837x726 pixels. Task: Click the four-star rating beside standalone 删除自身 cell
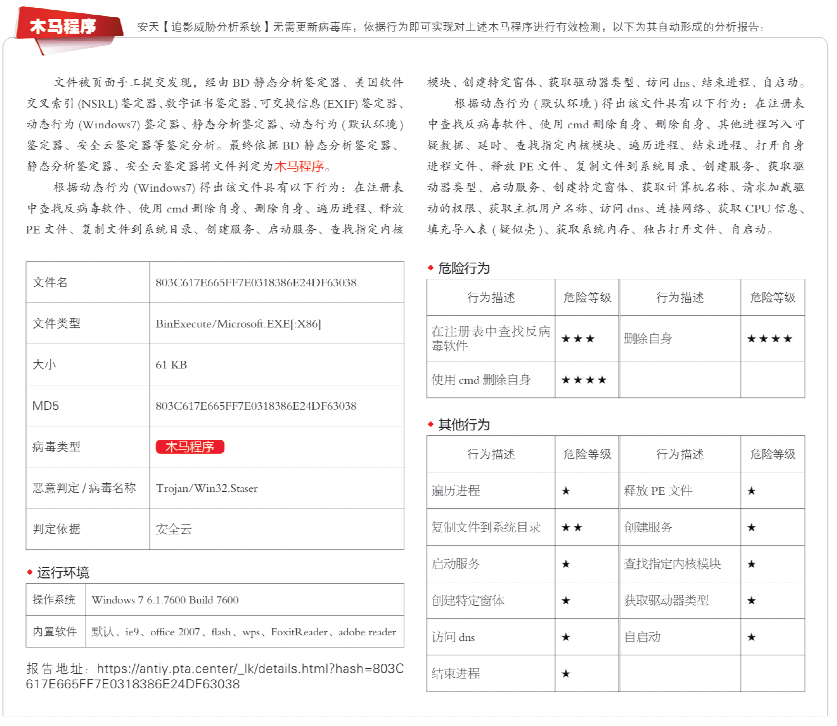click(x=770, y=338)
